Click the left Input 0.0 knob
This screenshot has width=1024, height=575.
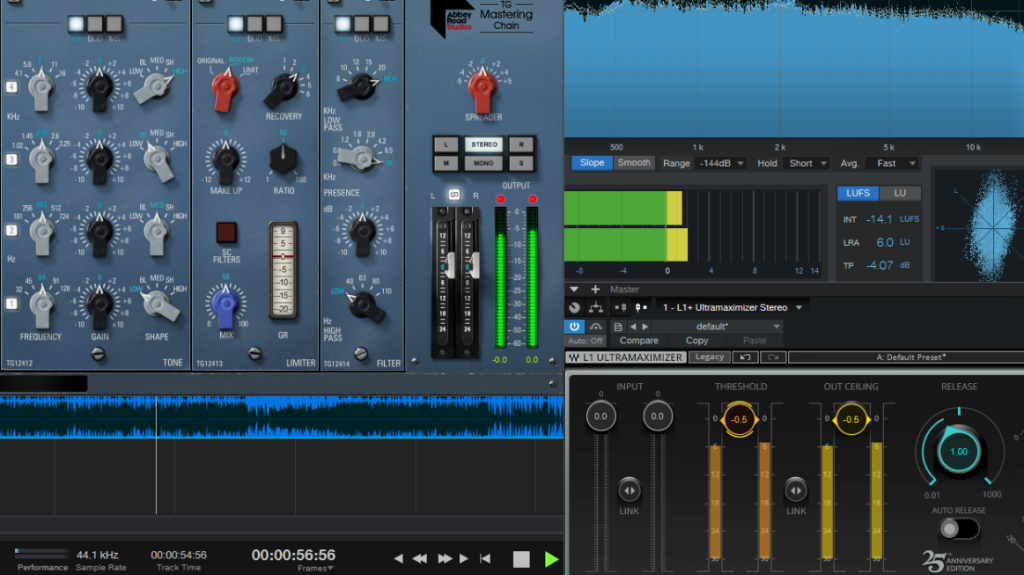[601, 416]
